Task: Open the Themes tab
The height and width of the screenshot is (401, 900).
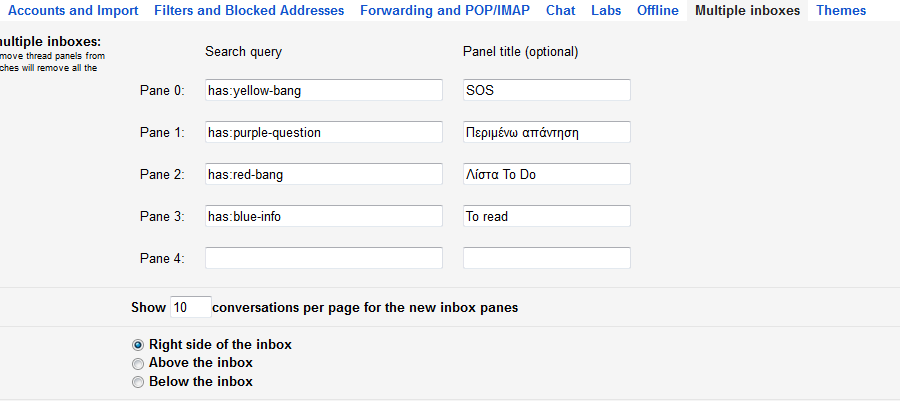Action: 841,11
